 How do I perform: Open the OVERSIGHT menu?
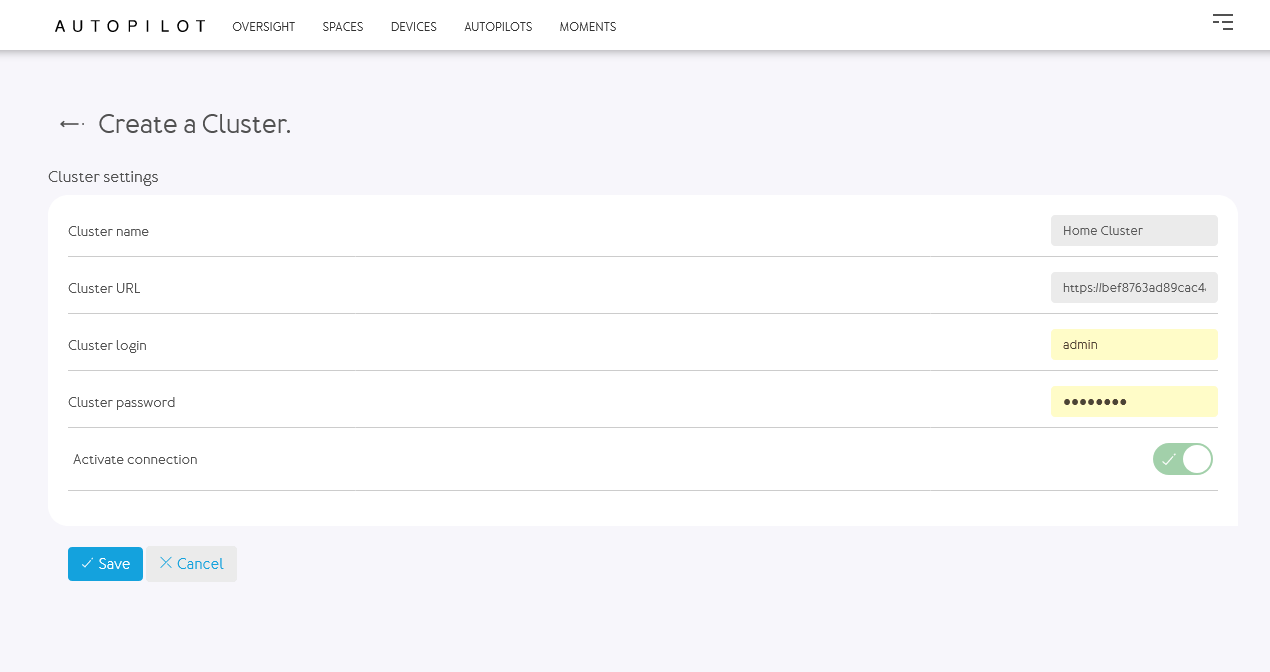264,27
